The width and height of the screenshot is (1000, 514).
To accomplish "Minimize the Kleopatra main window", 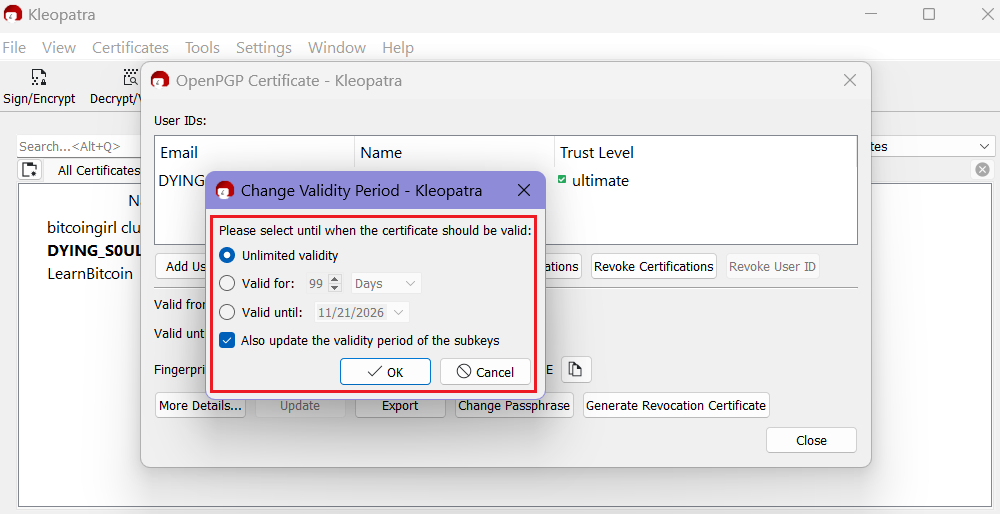I will pos(871,14).
